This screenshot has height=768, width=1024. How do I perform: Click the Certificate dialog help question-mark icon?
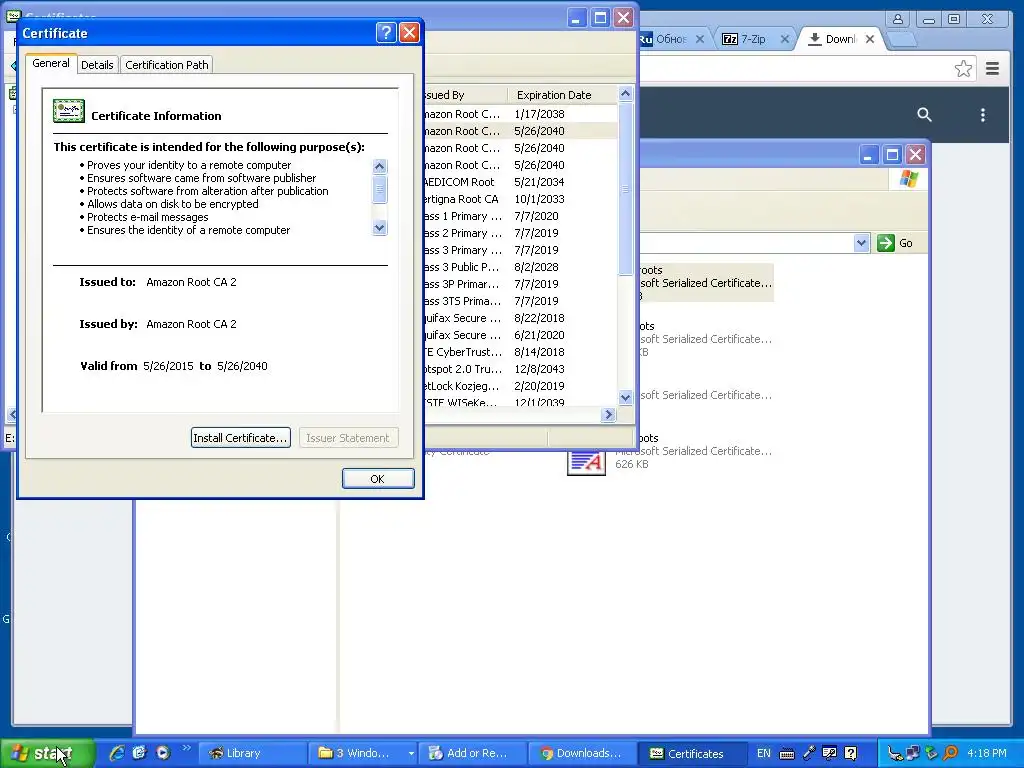click(386, 32)
